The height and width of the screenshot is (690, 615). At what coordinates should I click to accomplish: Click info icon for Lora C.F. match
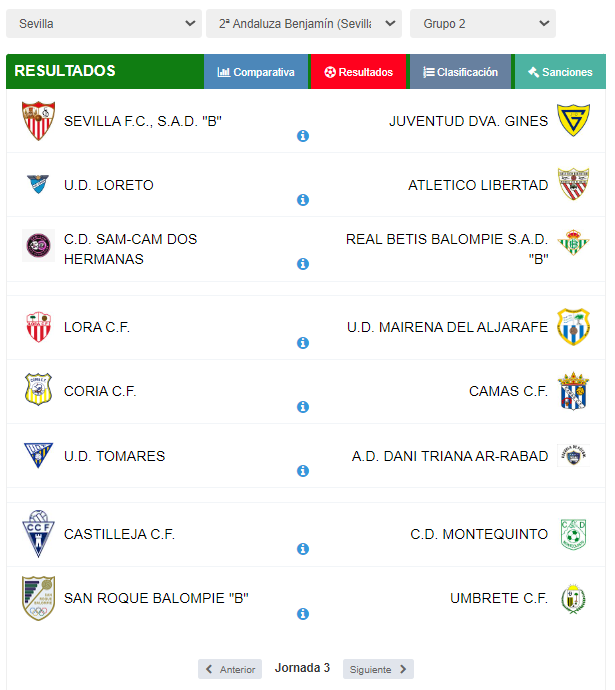tap(303, 343)
